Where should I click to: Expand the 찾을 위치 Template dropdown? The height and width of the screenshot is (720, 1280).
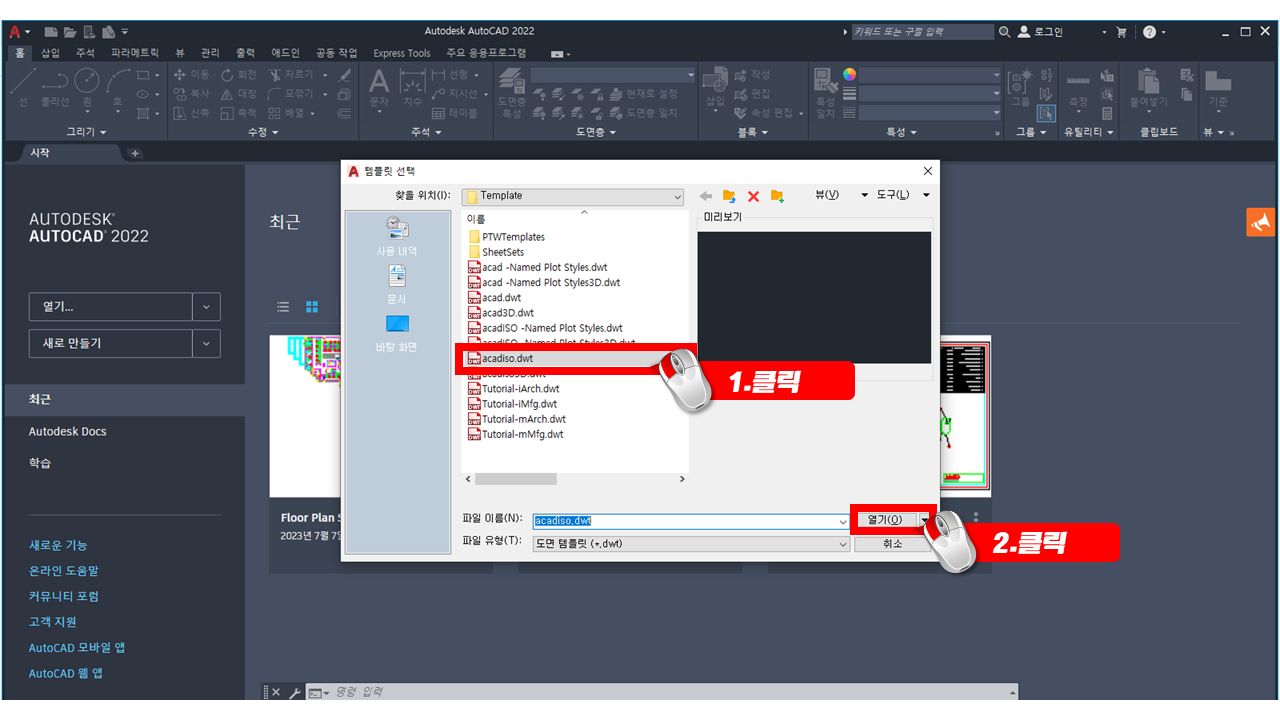[677, 196]
